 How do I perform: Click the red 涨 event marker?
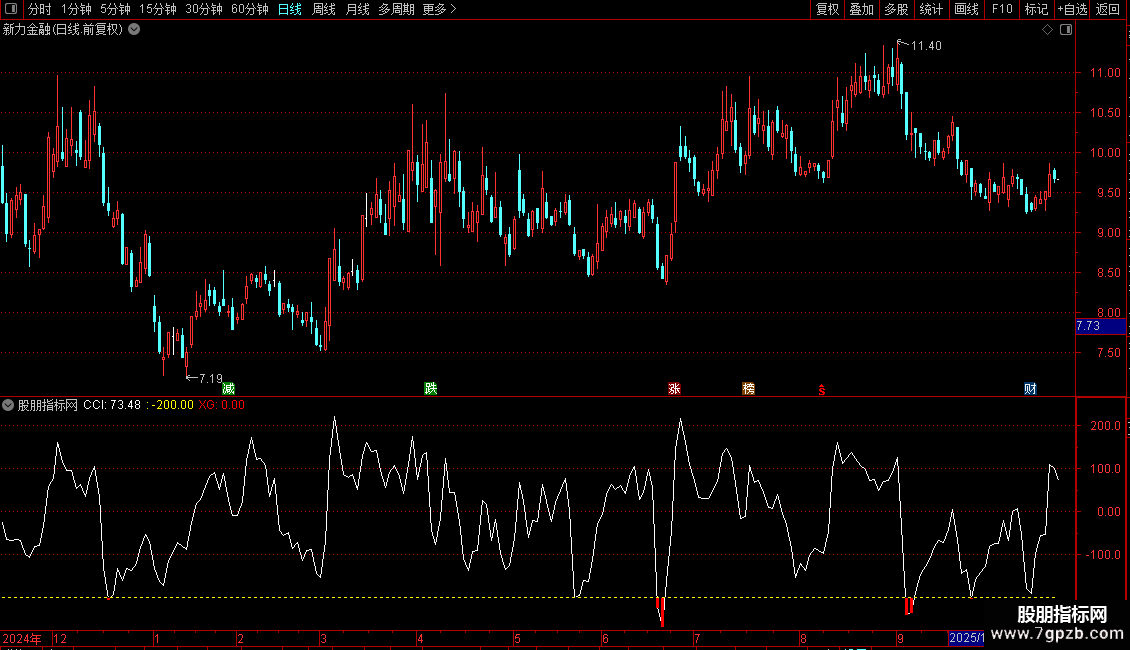pos(675,389)
